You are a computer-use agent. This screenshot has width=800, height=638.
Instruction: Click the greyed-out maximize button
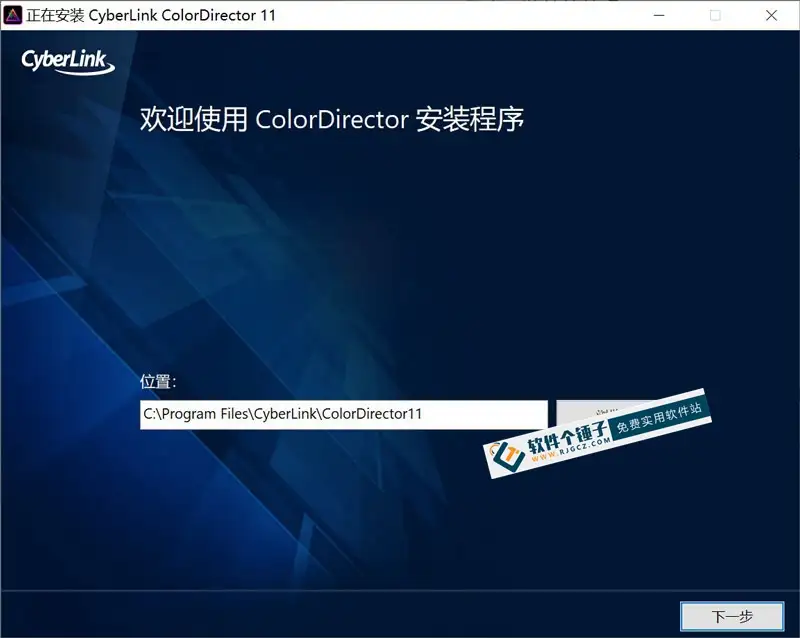pyautogui.click(x=715, y=15)
